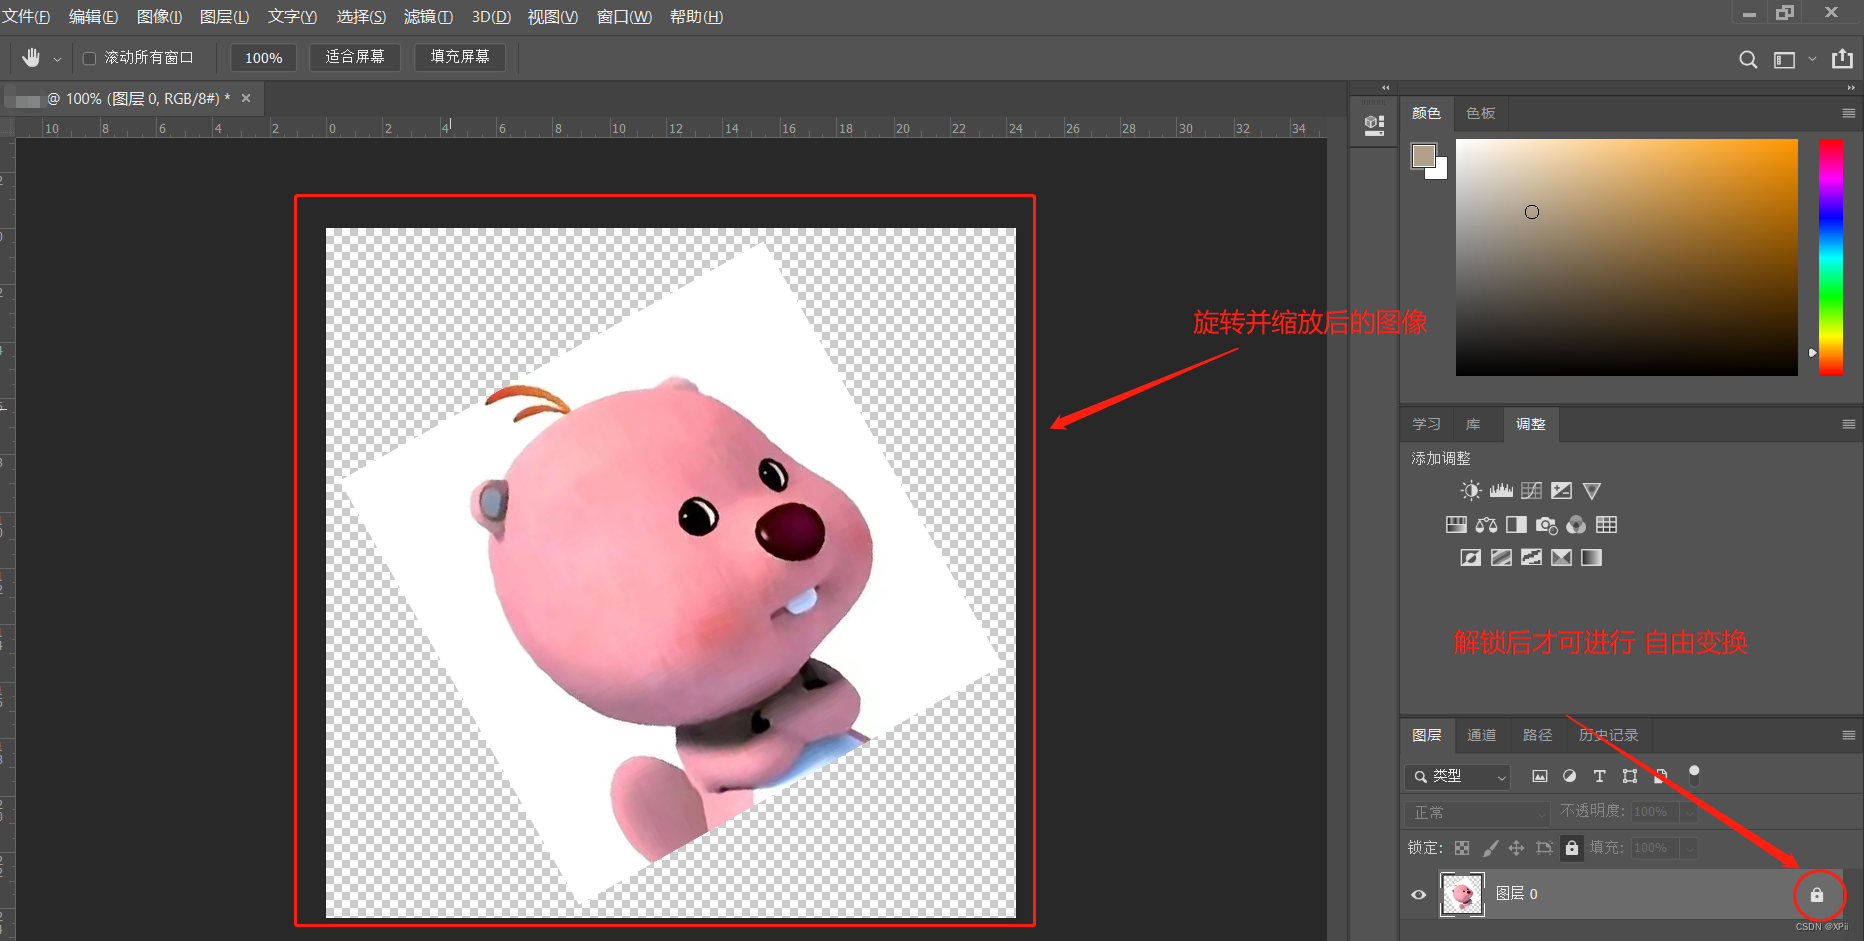Image resolution: width=1864 pixels, height=941 pixels.
Task: Switch to the 历史记录 tab
Action: click(x=1608, y=736)
